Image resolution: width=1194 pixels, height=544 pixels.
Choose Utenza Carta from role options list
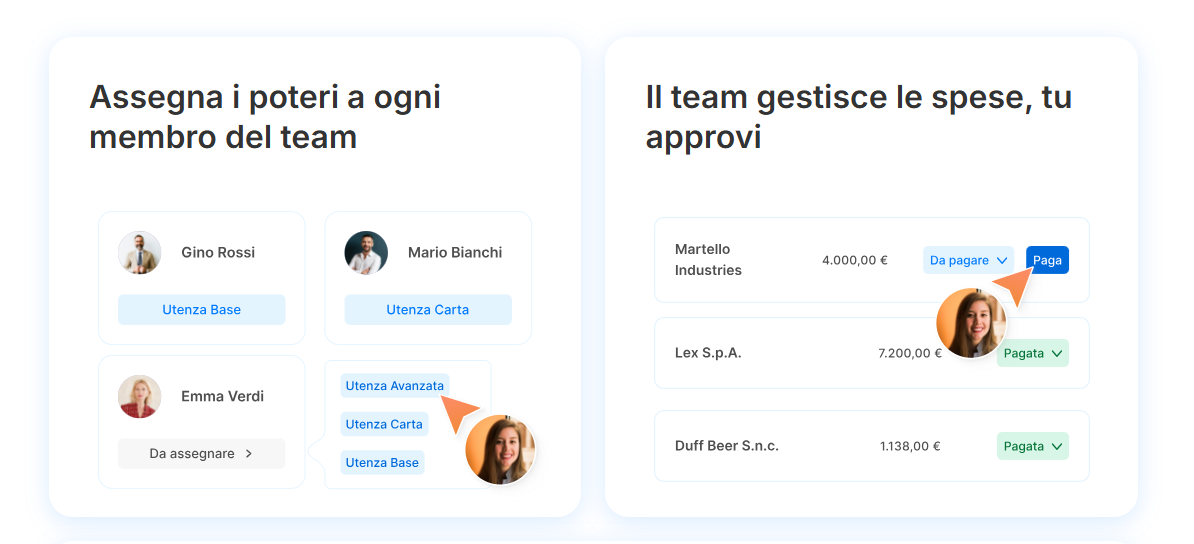(384, 424)
